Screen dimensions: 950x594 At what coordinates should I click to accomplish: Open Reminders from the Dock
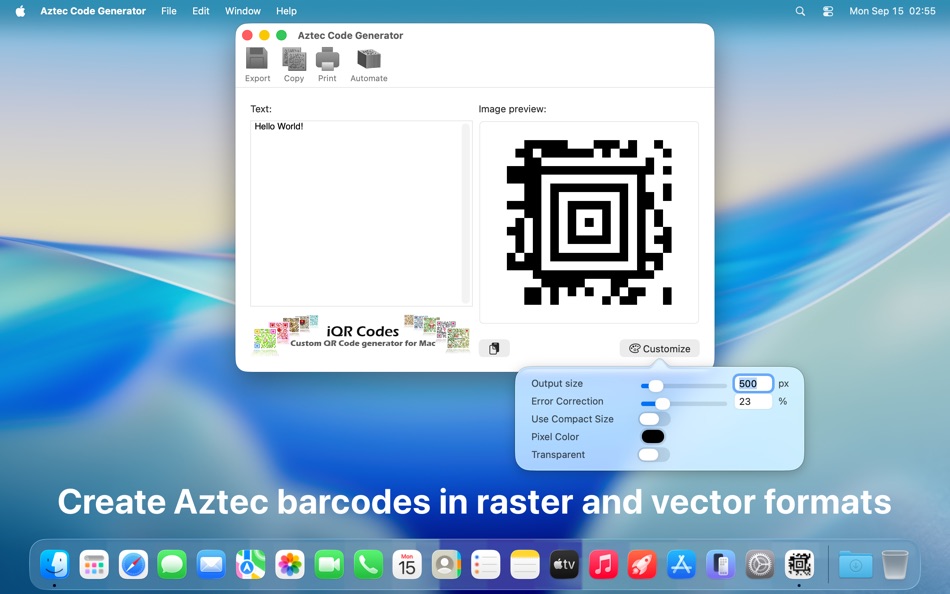(x=485, y=565)
